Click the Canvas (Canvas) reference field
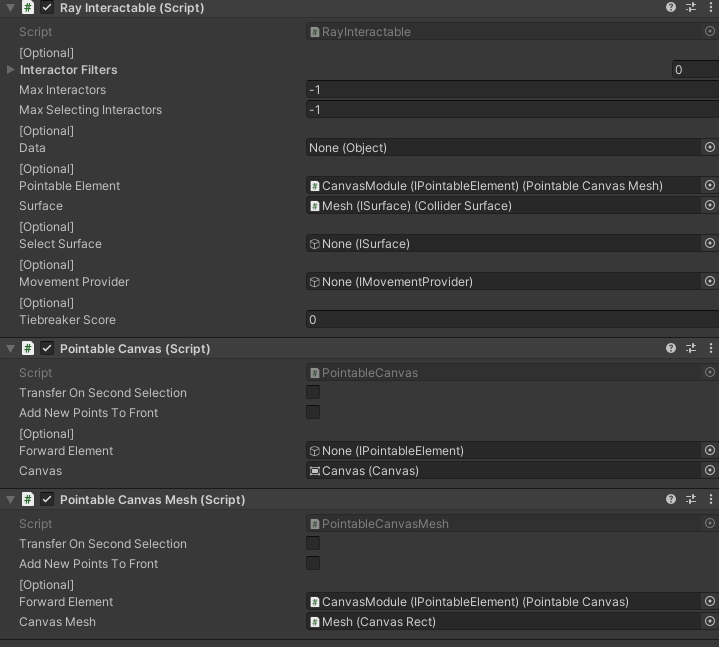The height and width of the screenshot is (647, 719). coord(503,470)
